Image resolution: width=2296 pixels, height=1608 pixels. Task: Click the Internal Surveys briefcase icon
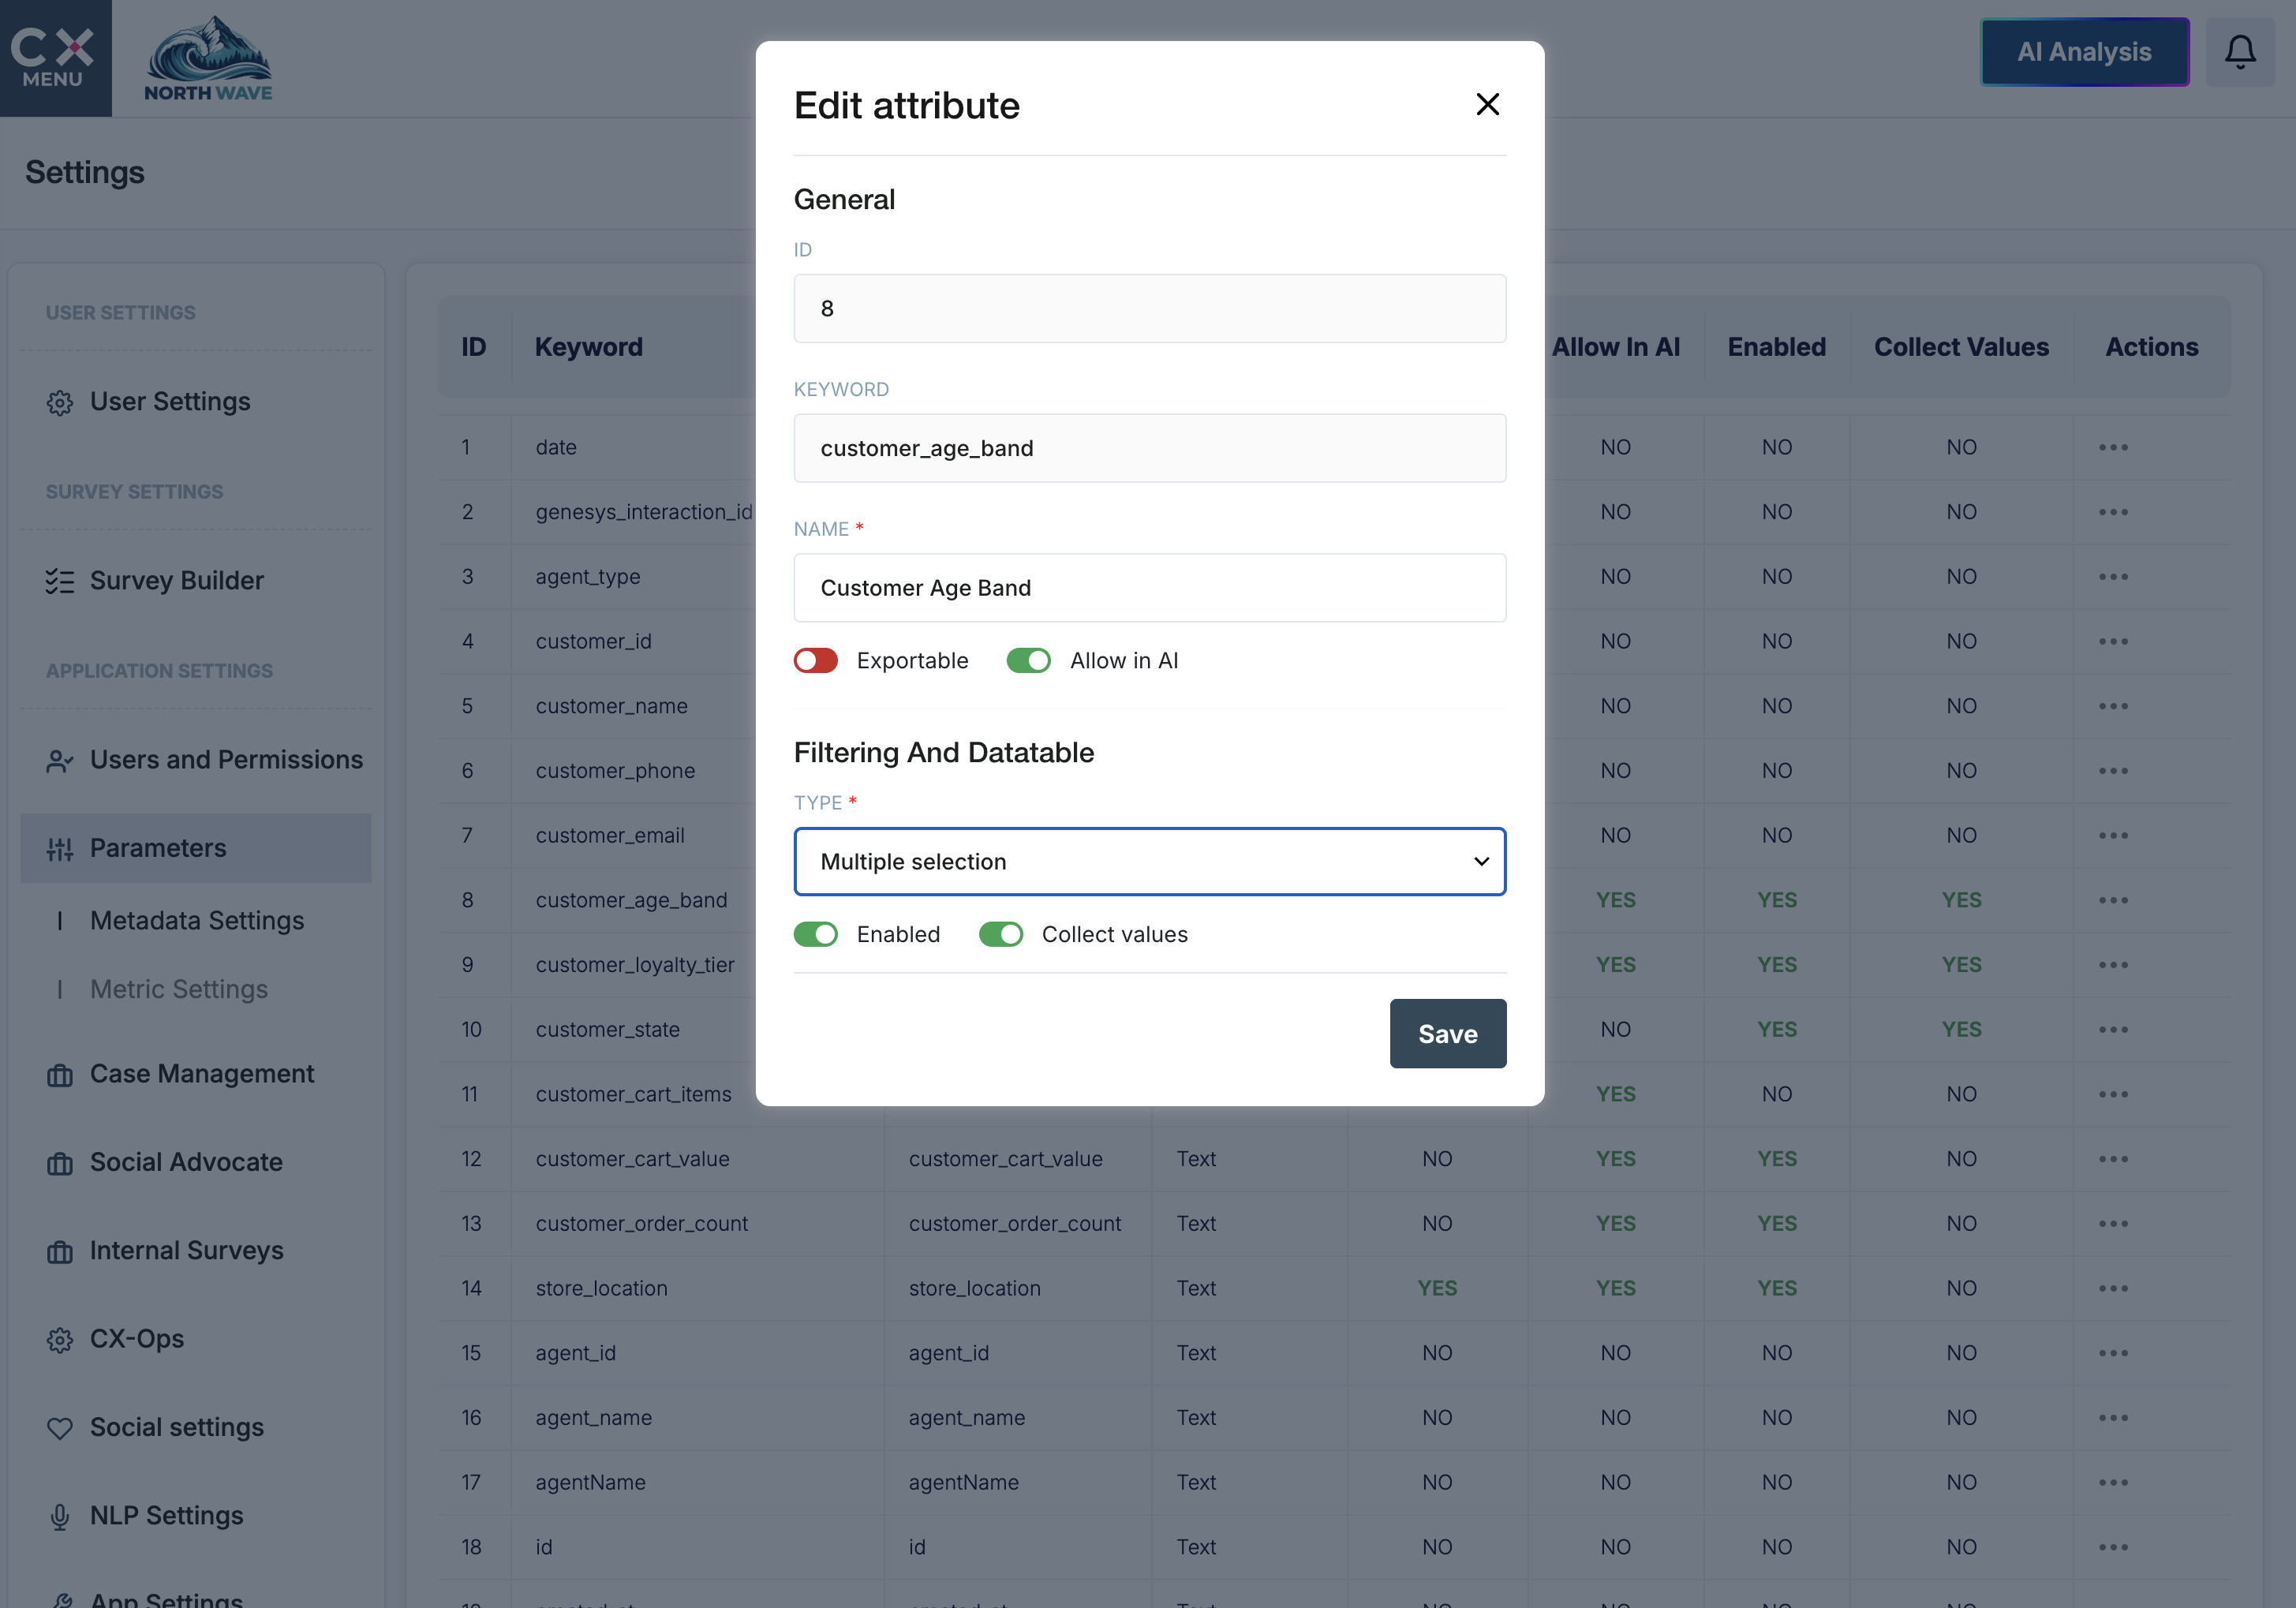point(60,1251)
